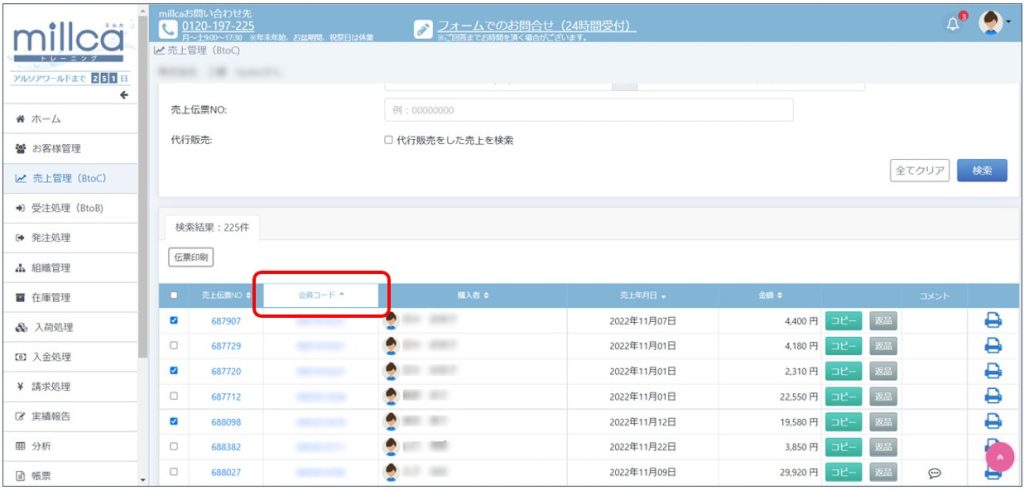The image size is (1024, 490).
Task: Click print icon for order 687720
Action: coord(992,370)
